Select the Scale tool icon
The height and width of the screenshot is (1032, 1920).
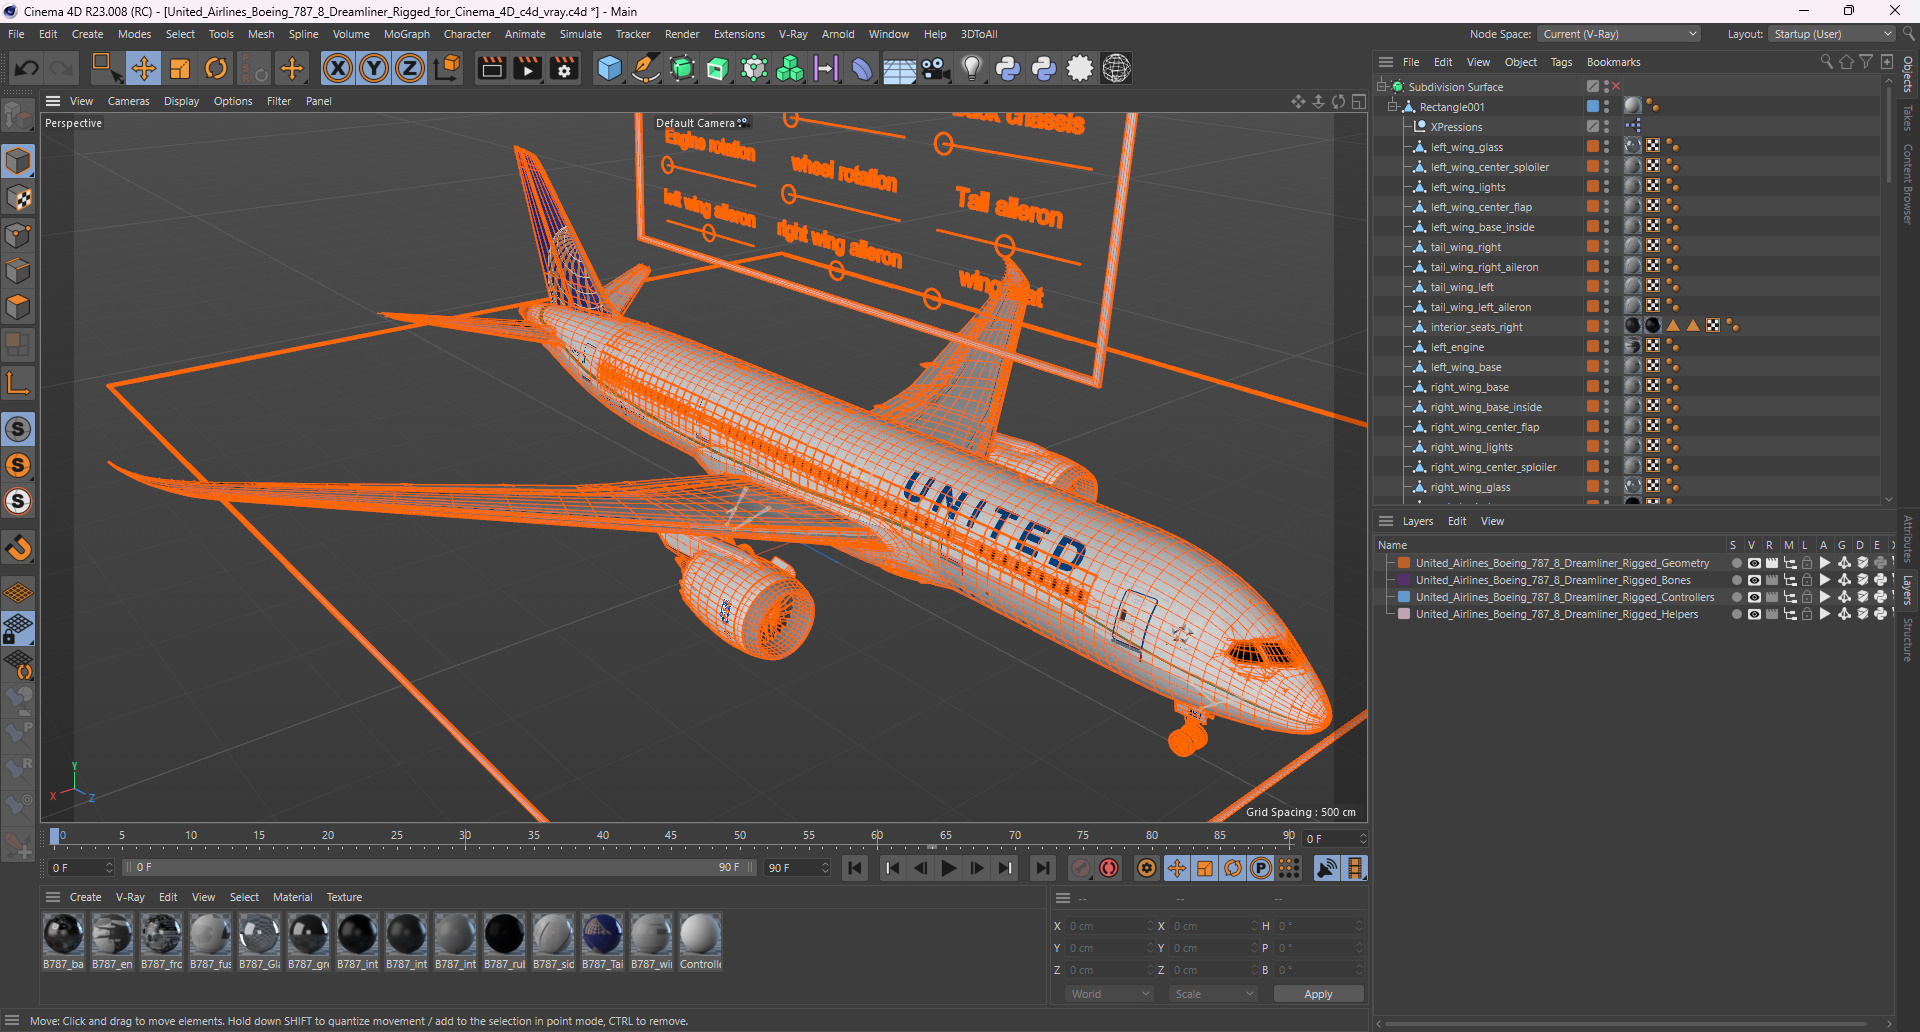180,68
